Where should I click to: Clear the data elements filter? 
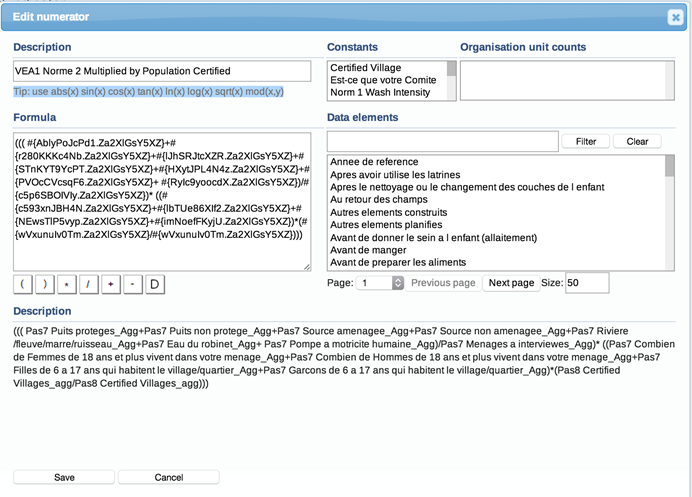637,142
